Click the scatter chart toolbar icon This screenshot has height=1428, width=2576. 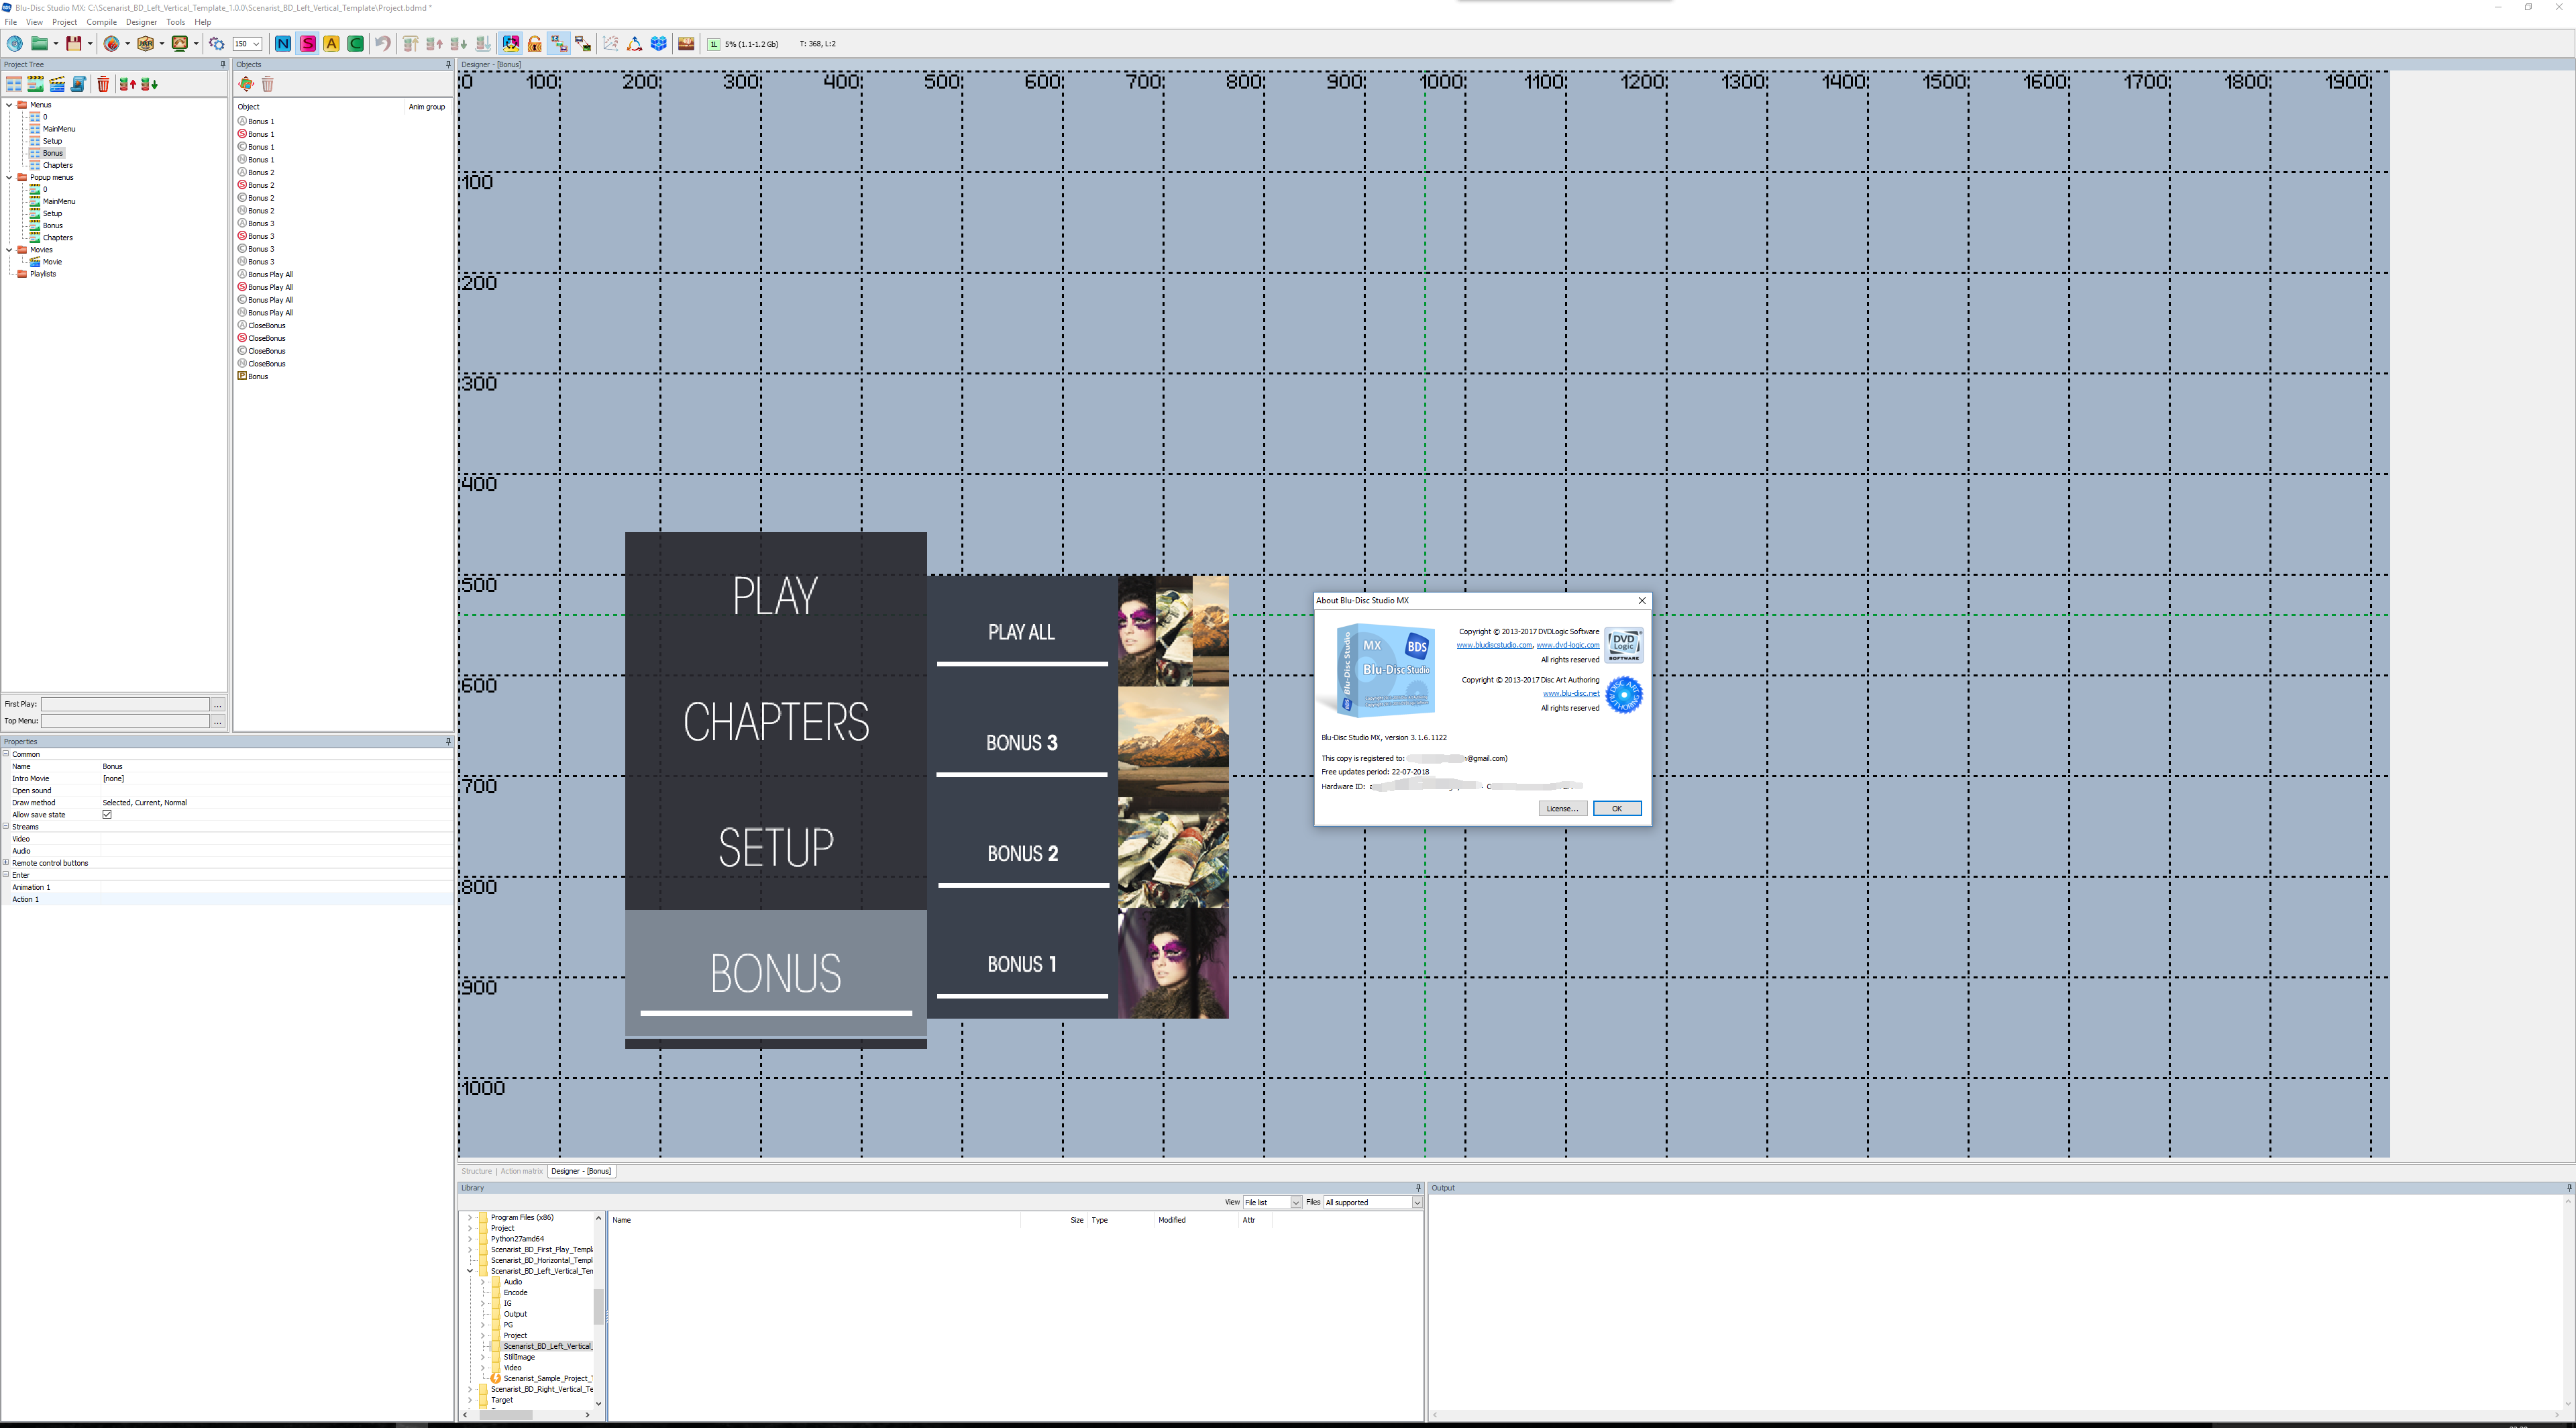pos(610,44)
